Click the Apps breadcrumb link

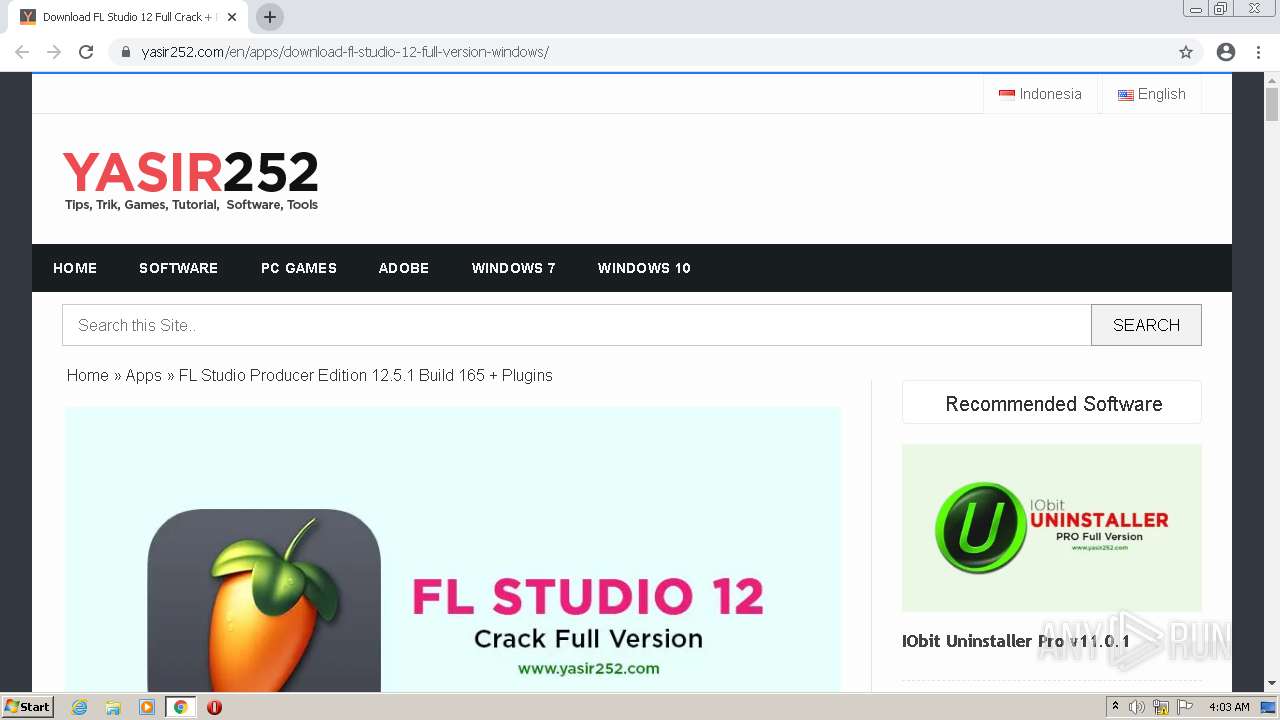[143, 375]
